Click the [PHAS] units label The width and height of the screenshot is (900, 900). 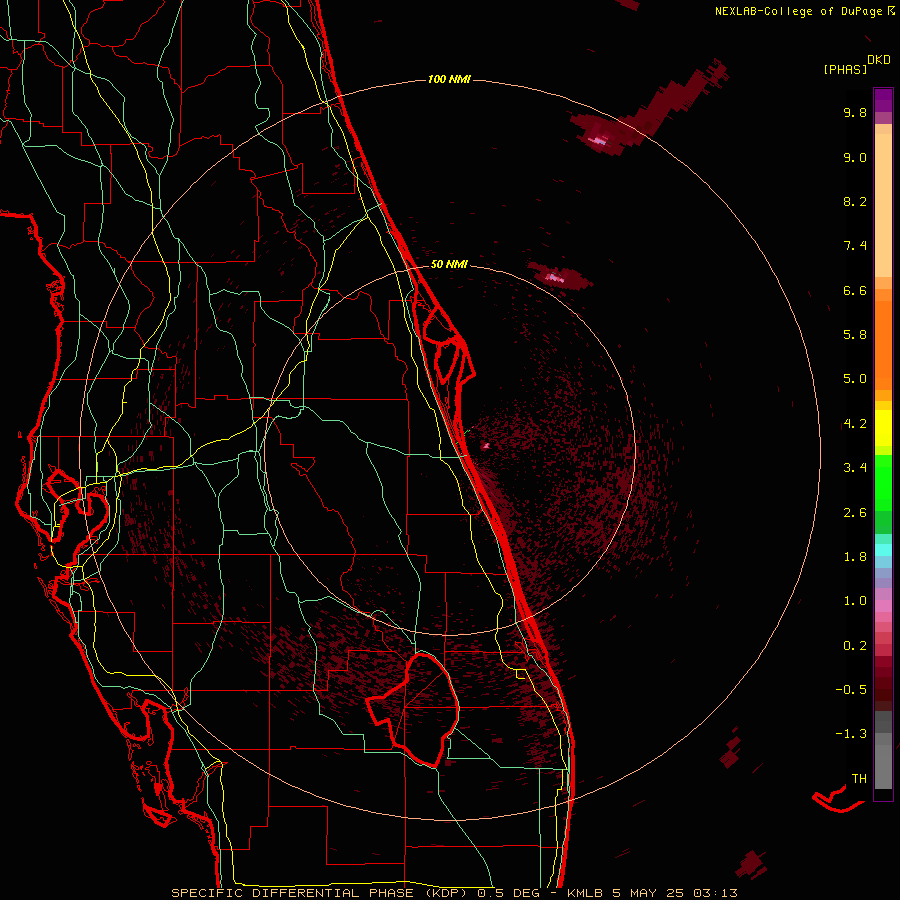coord(845,69)
